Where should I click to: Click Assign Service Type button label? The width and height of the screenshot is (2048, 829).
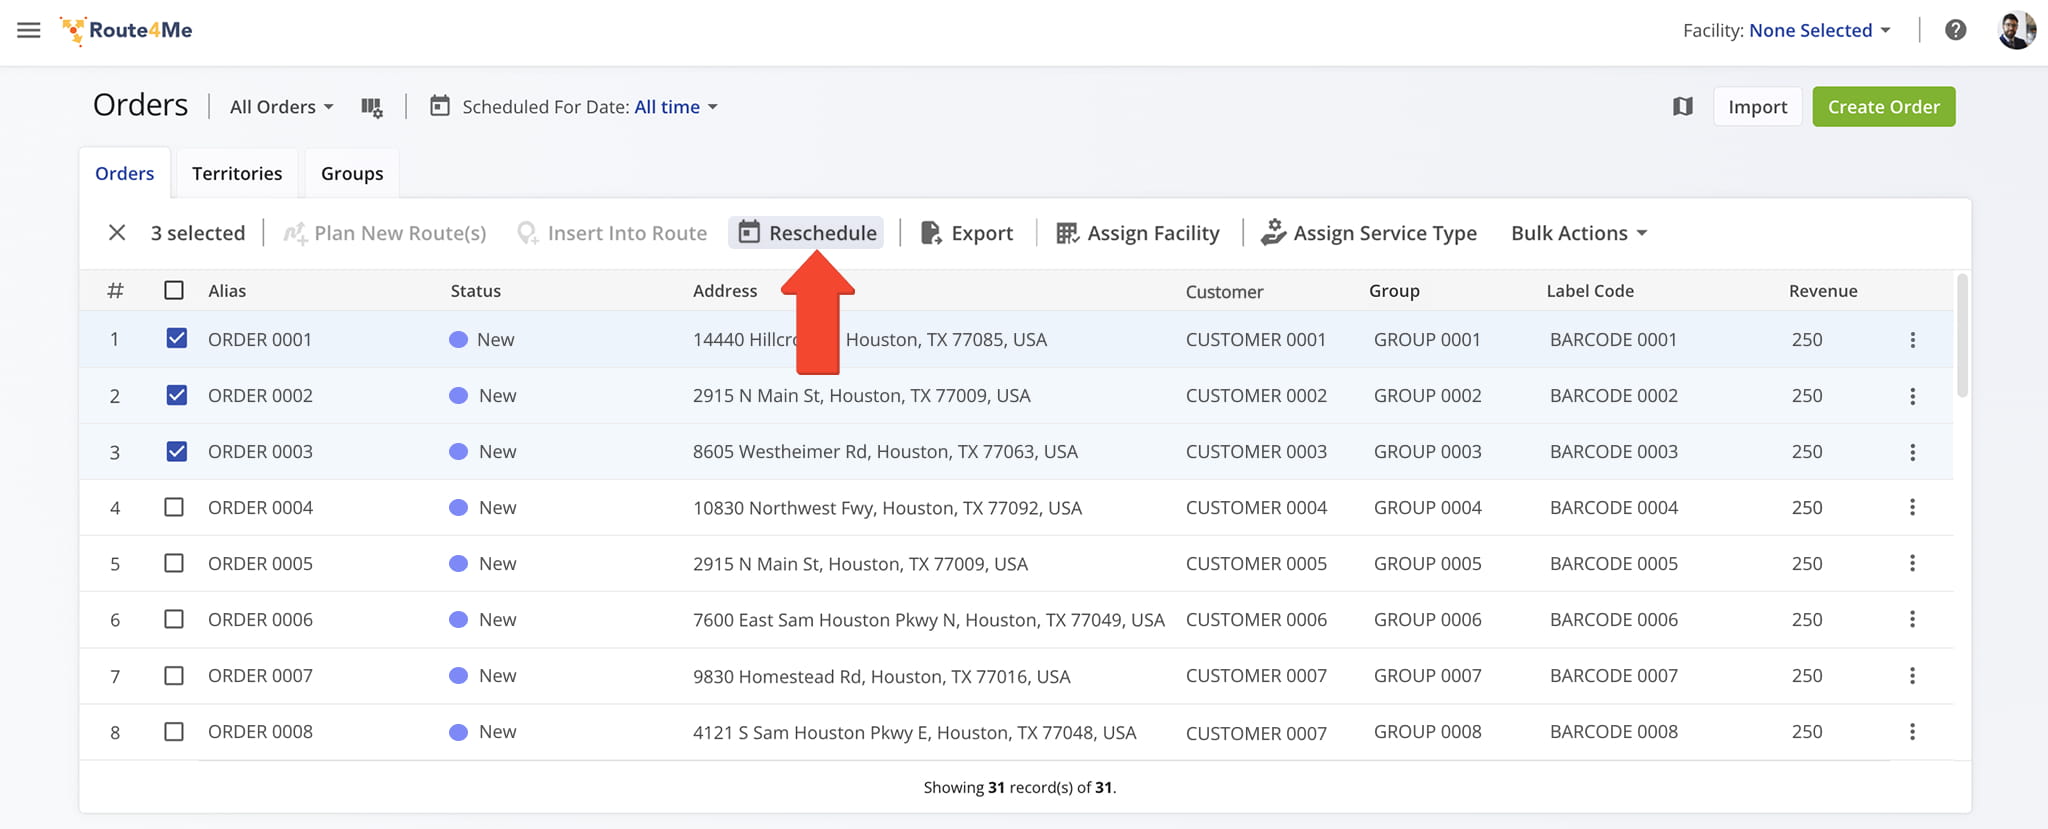coord(1385,233)
